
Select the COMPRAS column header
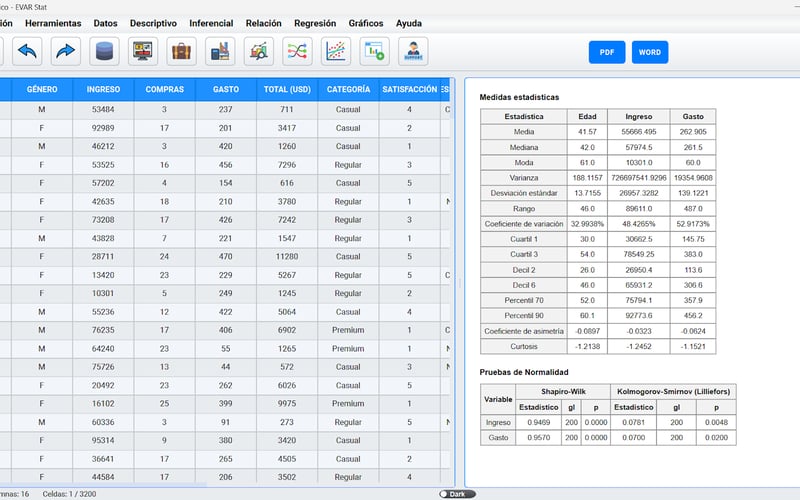click(x=164, y=89)
